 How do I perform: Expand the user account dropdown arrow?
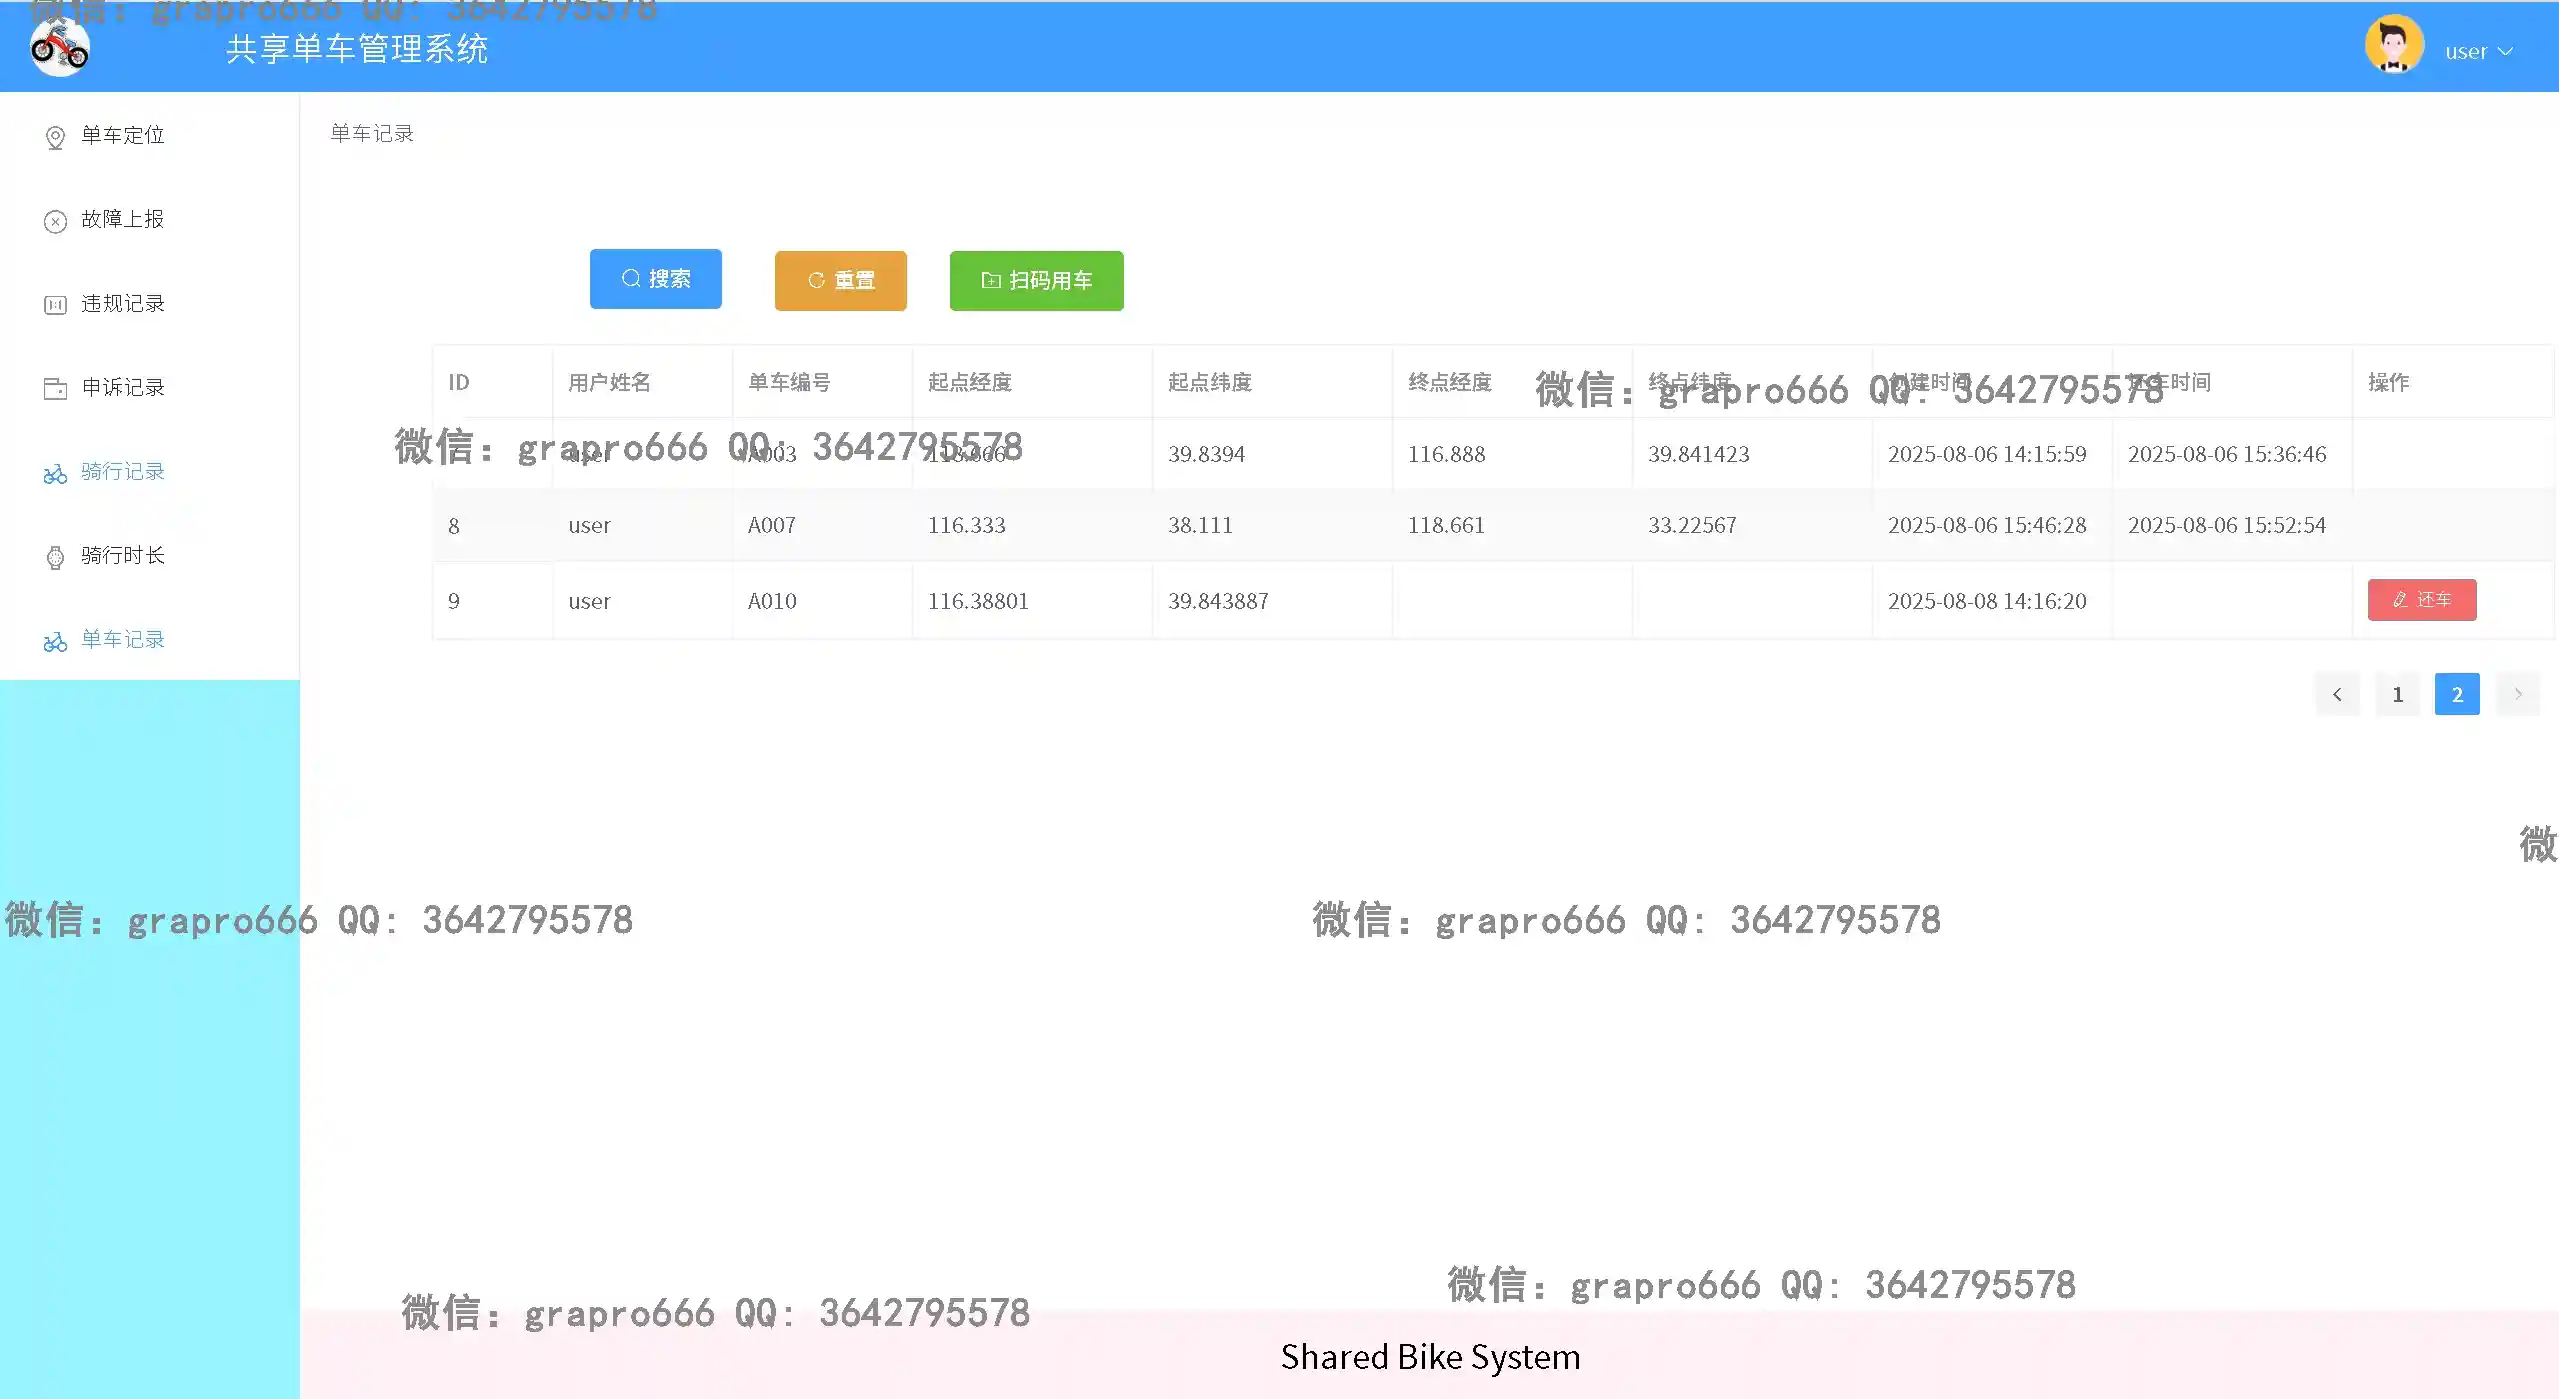pyautogui.click(x=2505, y=51)
